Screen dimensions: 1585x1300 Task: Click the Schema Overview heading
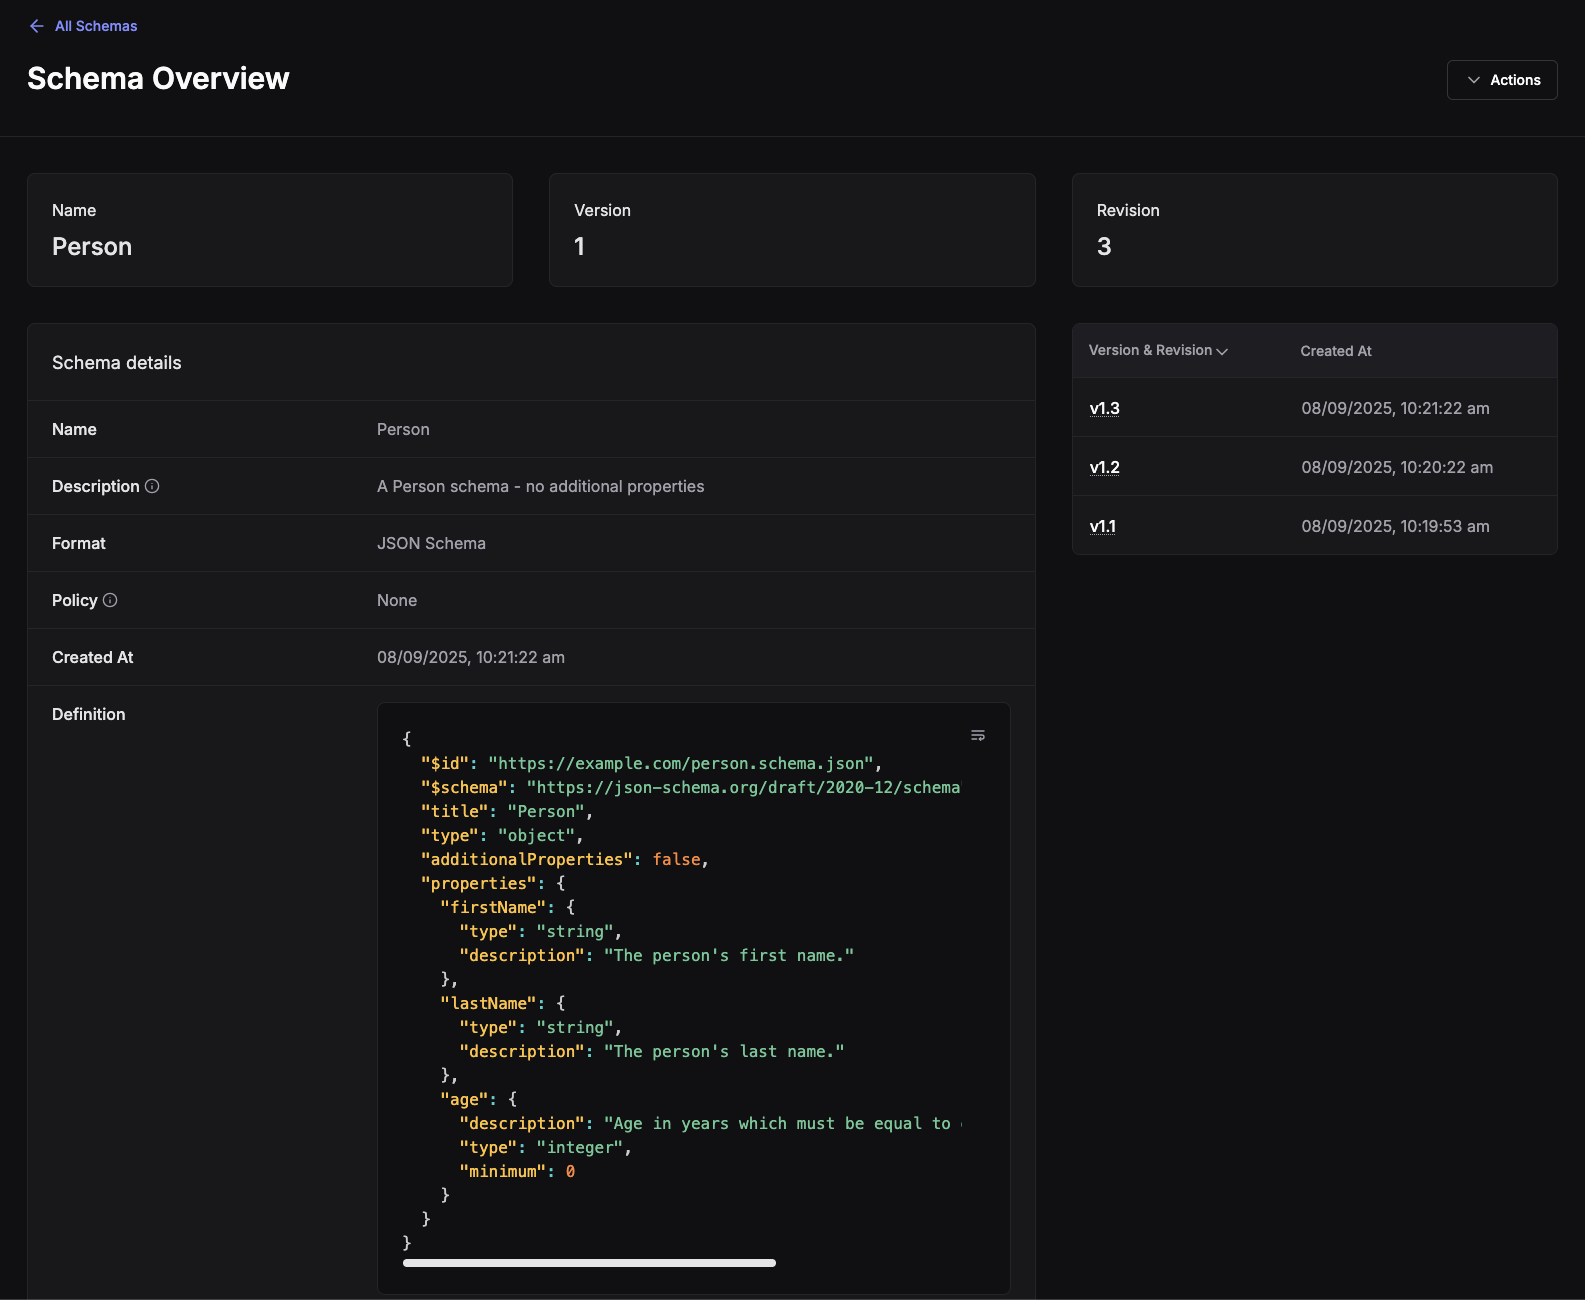pyautogui.click(x=158, y=78)
